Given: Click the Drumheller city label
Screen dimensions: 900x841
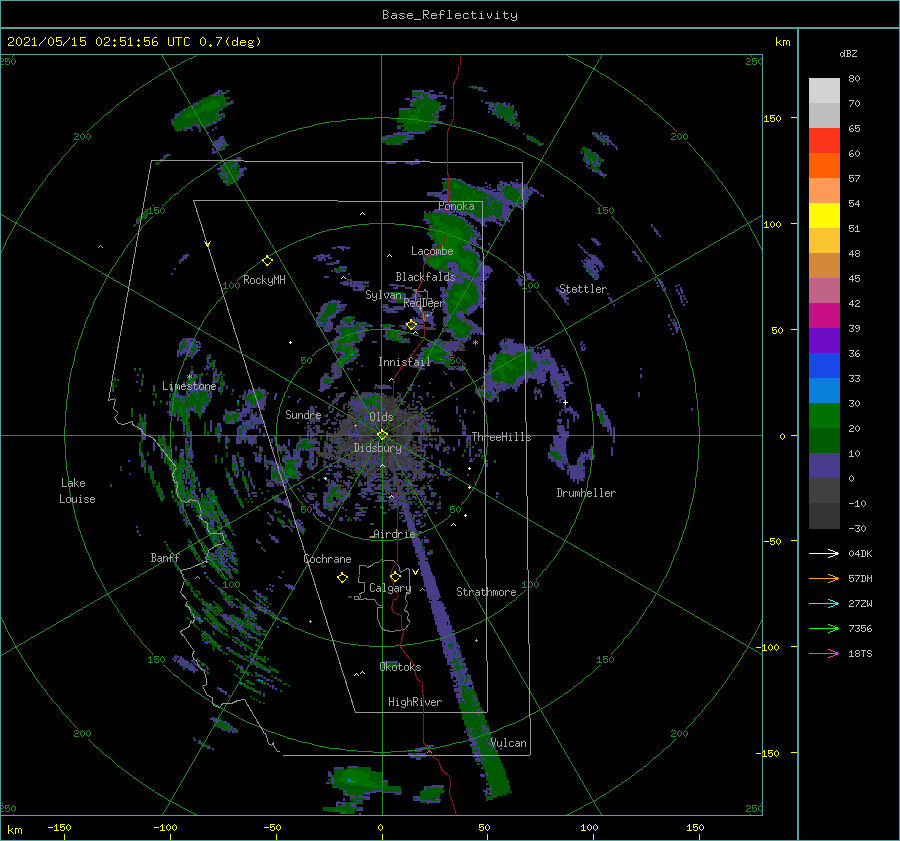Looking at the screenshot, I should click(586, 493).
